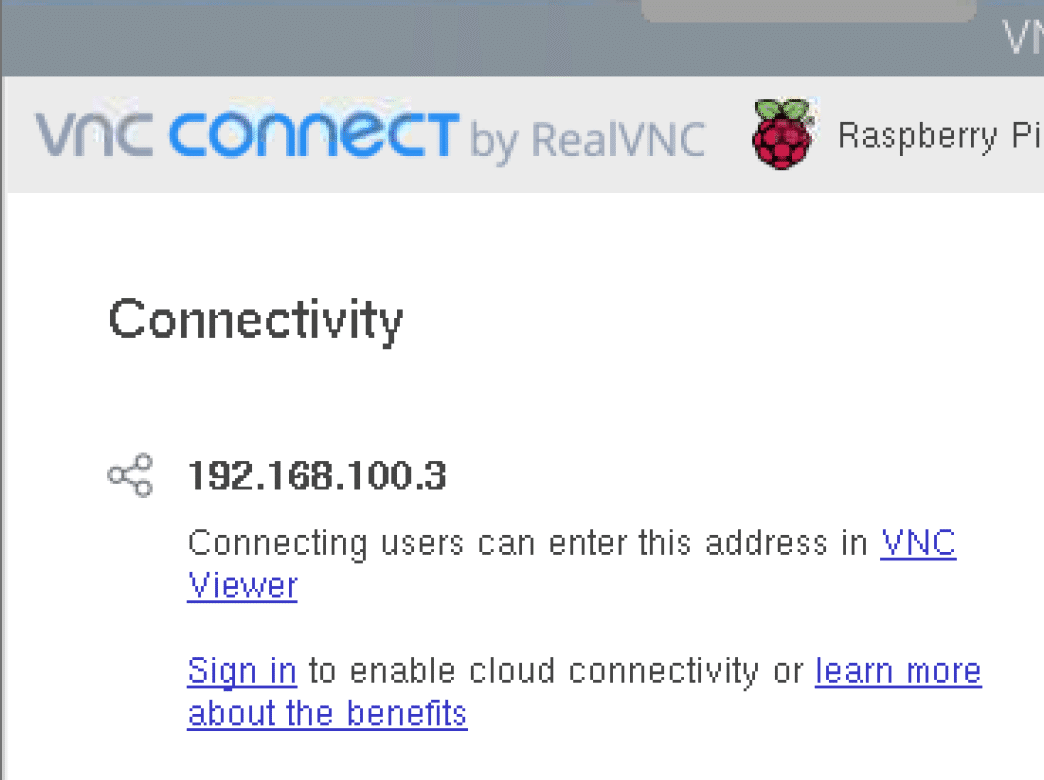
Task: Click the left window border edge
Action: 3,426
